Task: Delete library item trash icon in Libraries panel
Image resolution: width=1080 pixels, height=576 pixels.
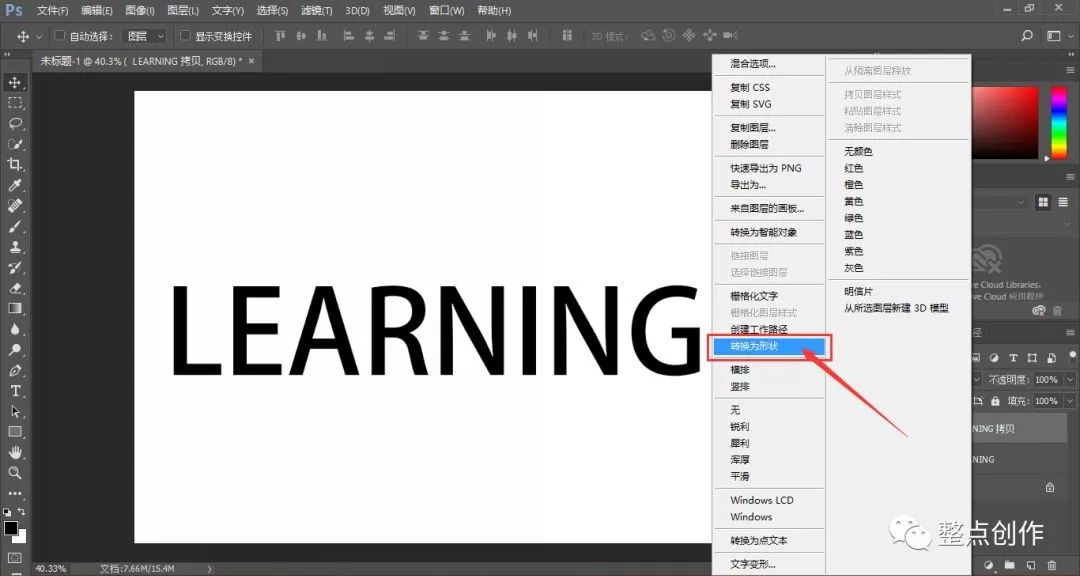Action: click(x=1057, y=311)
